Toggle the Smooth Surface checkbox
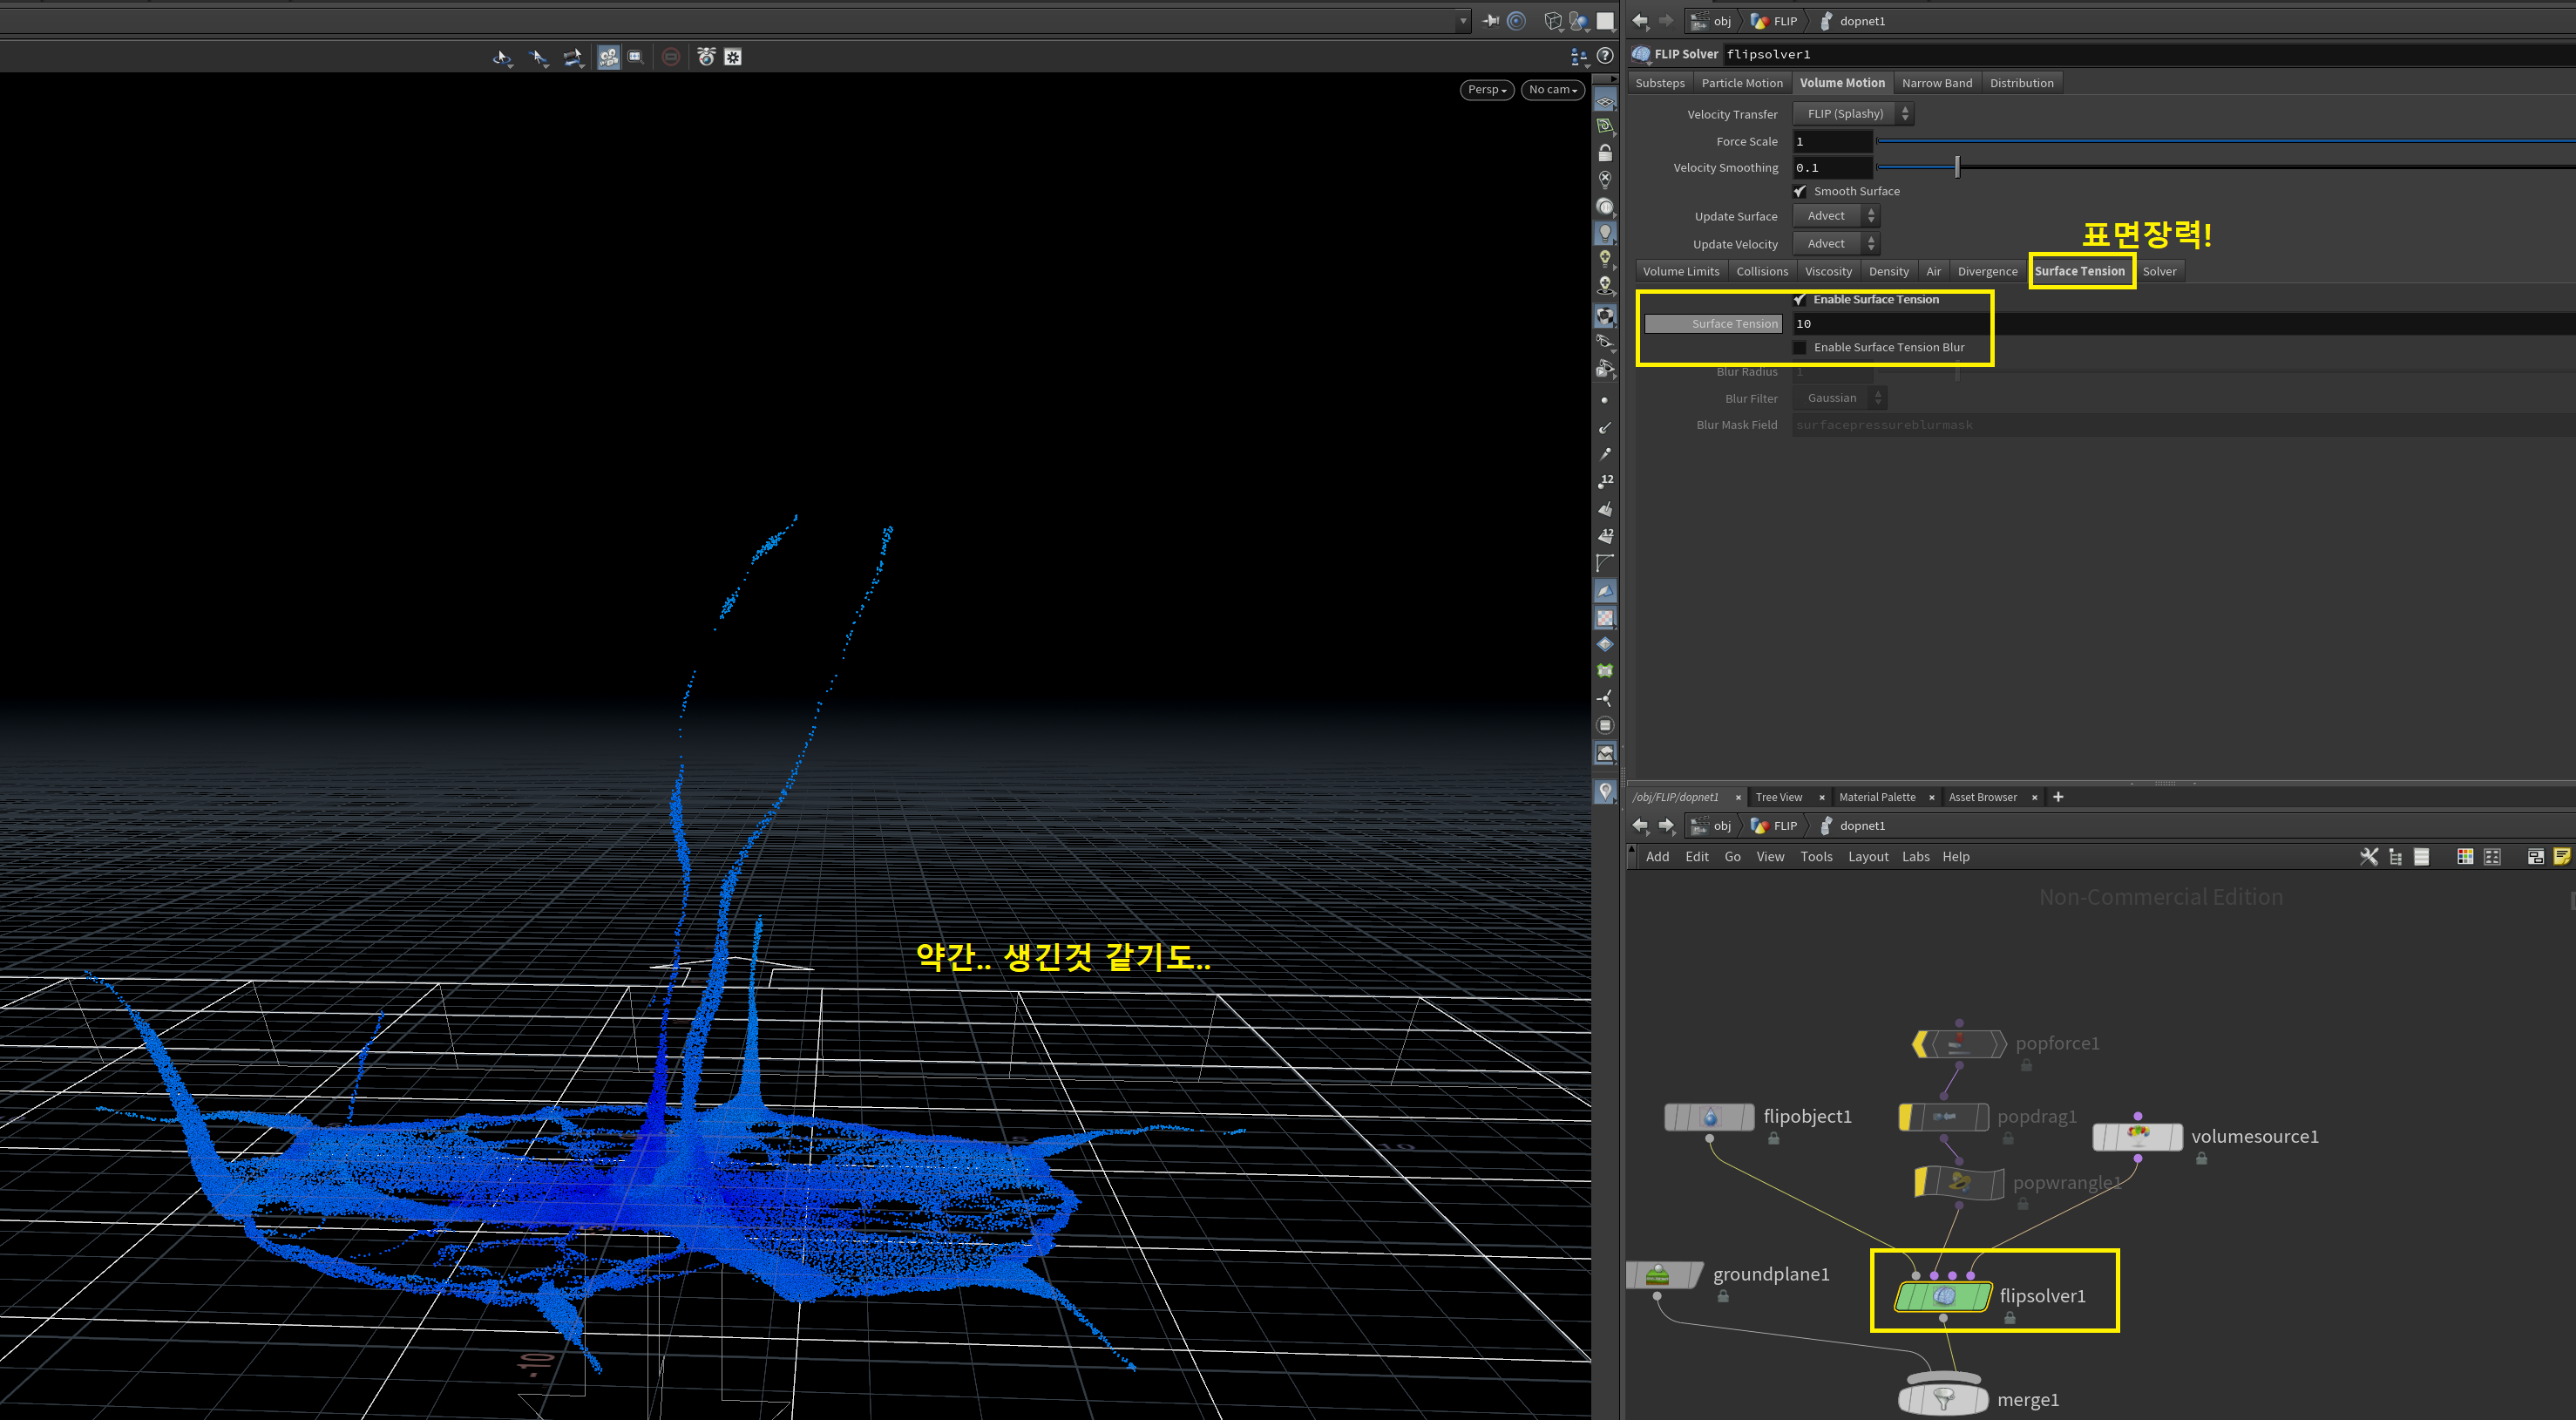The width and height of the screenshot is (2576, 1420). 1800,191
